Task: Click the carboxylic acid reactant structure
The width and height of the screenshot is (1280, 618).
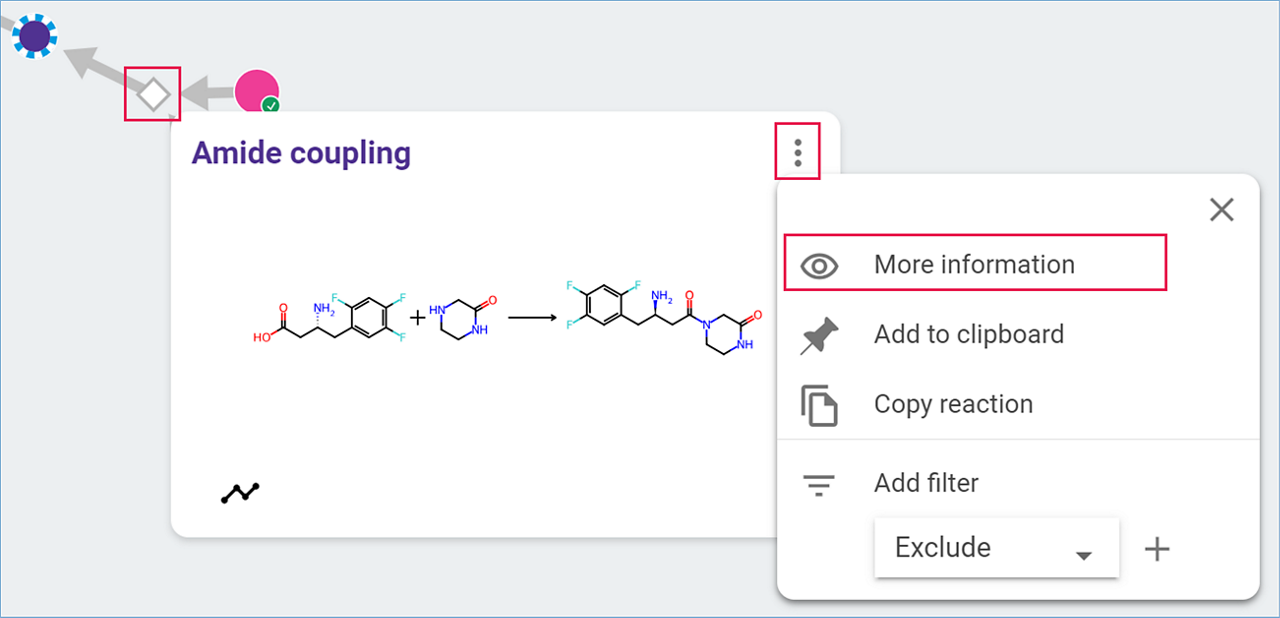Action: click(328, 318)
